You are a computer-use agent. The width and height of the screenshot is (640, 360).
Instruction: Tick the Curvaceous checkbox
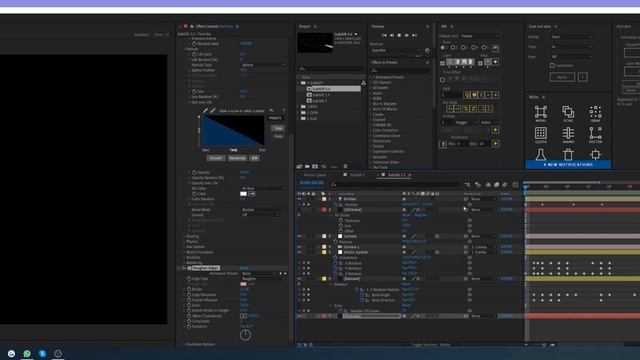(552, 65)
